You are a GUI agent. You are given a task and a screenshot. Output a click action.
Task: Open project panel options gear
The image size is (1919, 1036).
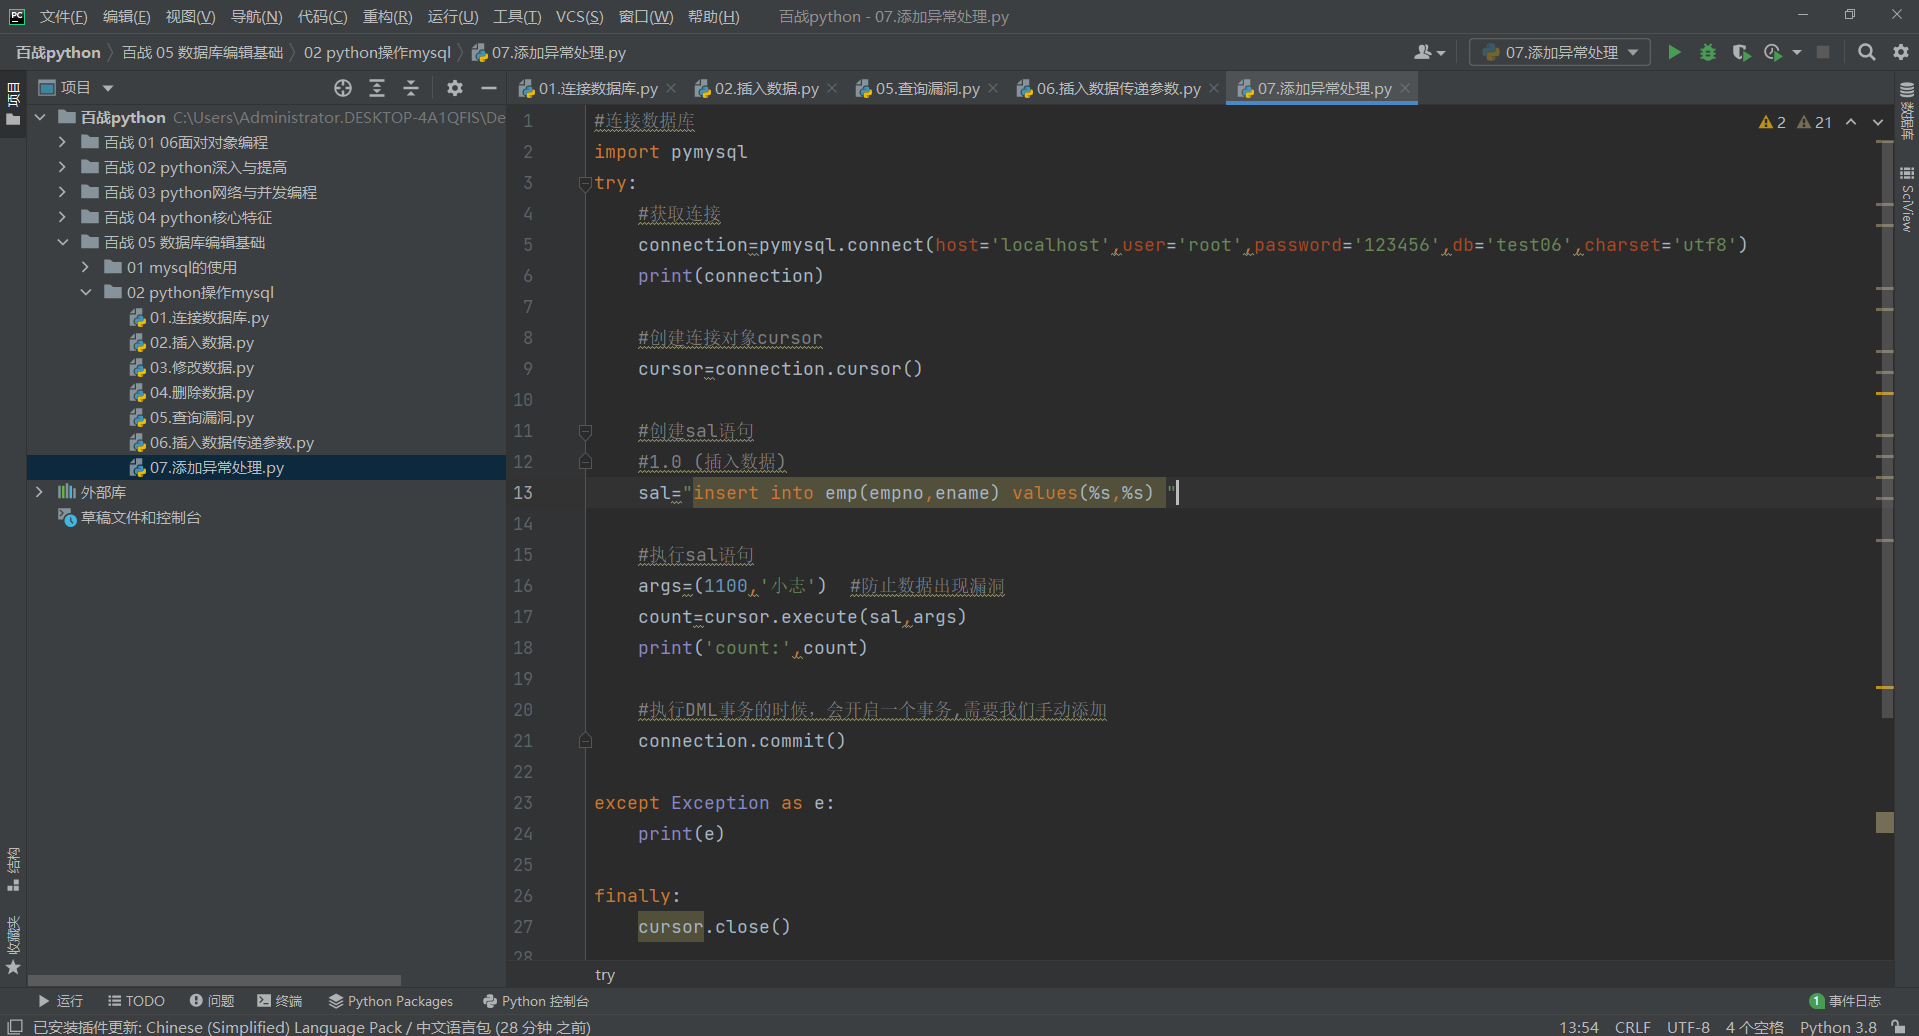tap(455, 88)
